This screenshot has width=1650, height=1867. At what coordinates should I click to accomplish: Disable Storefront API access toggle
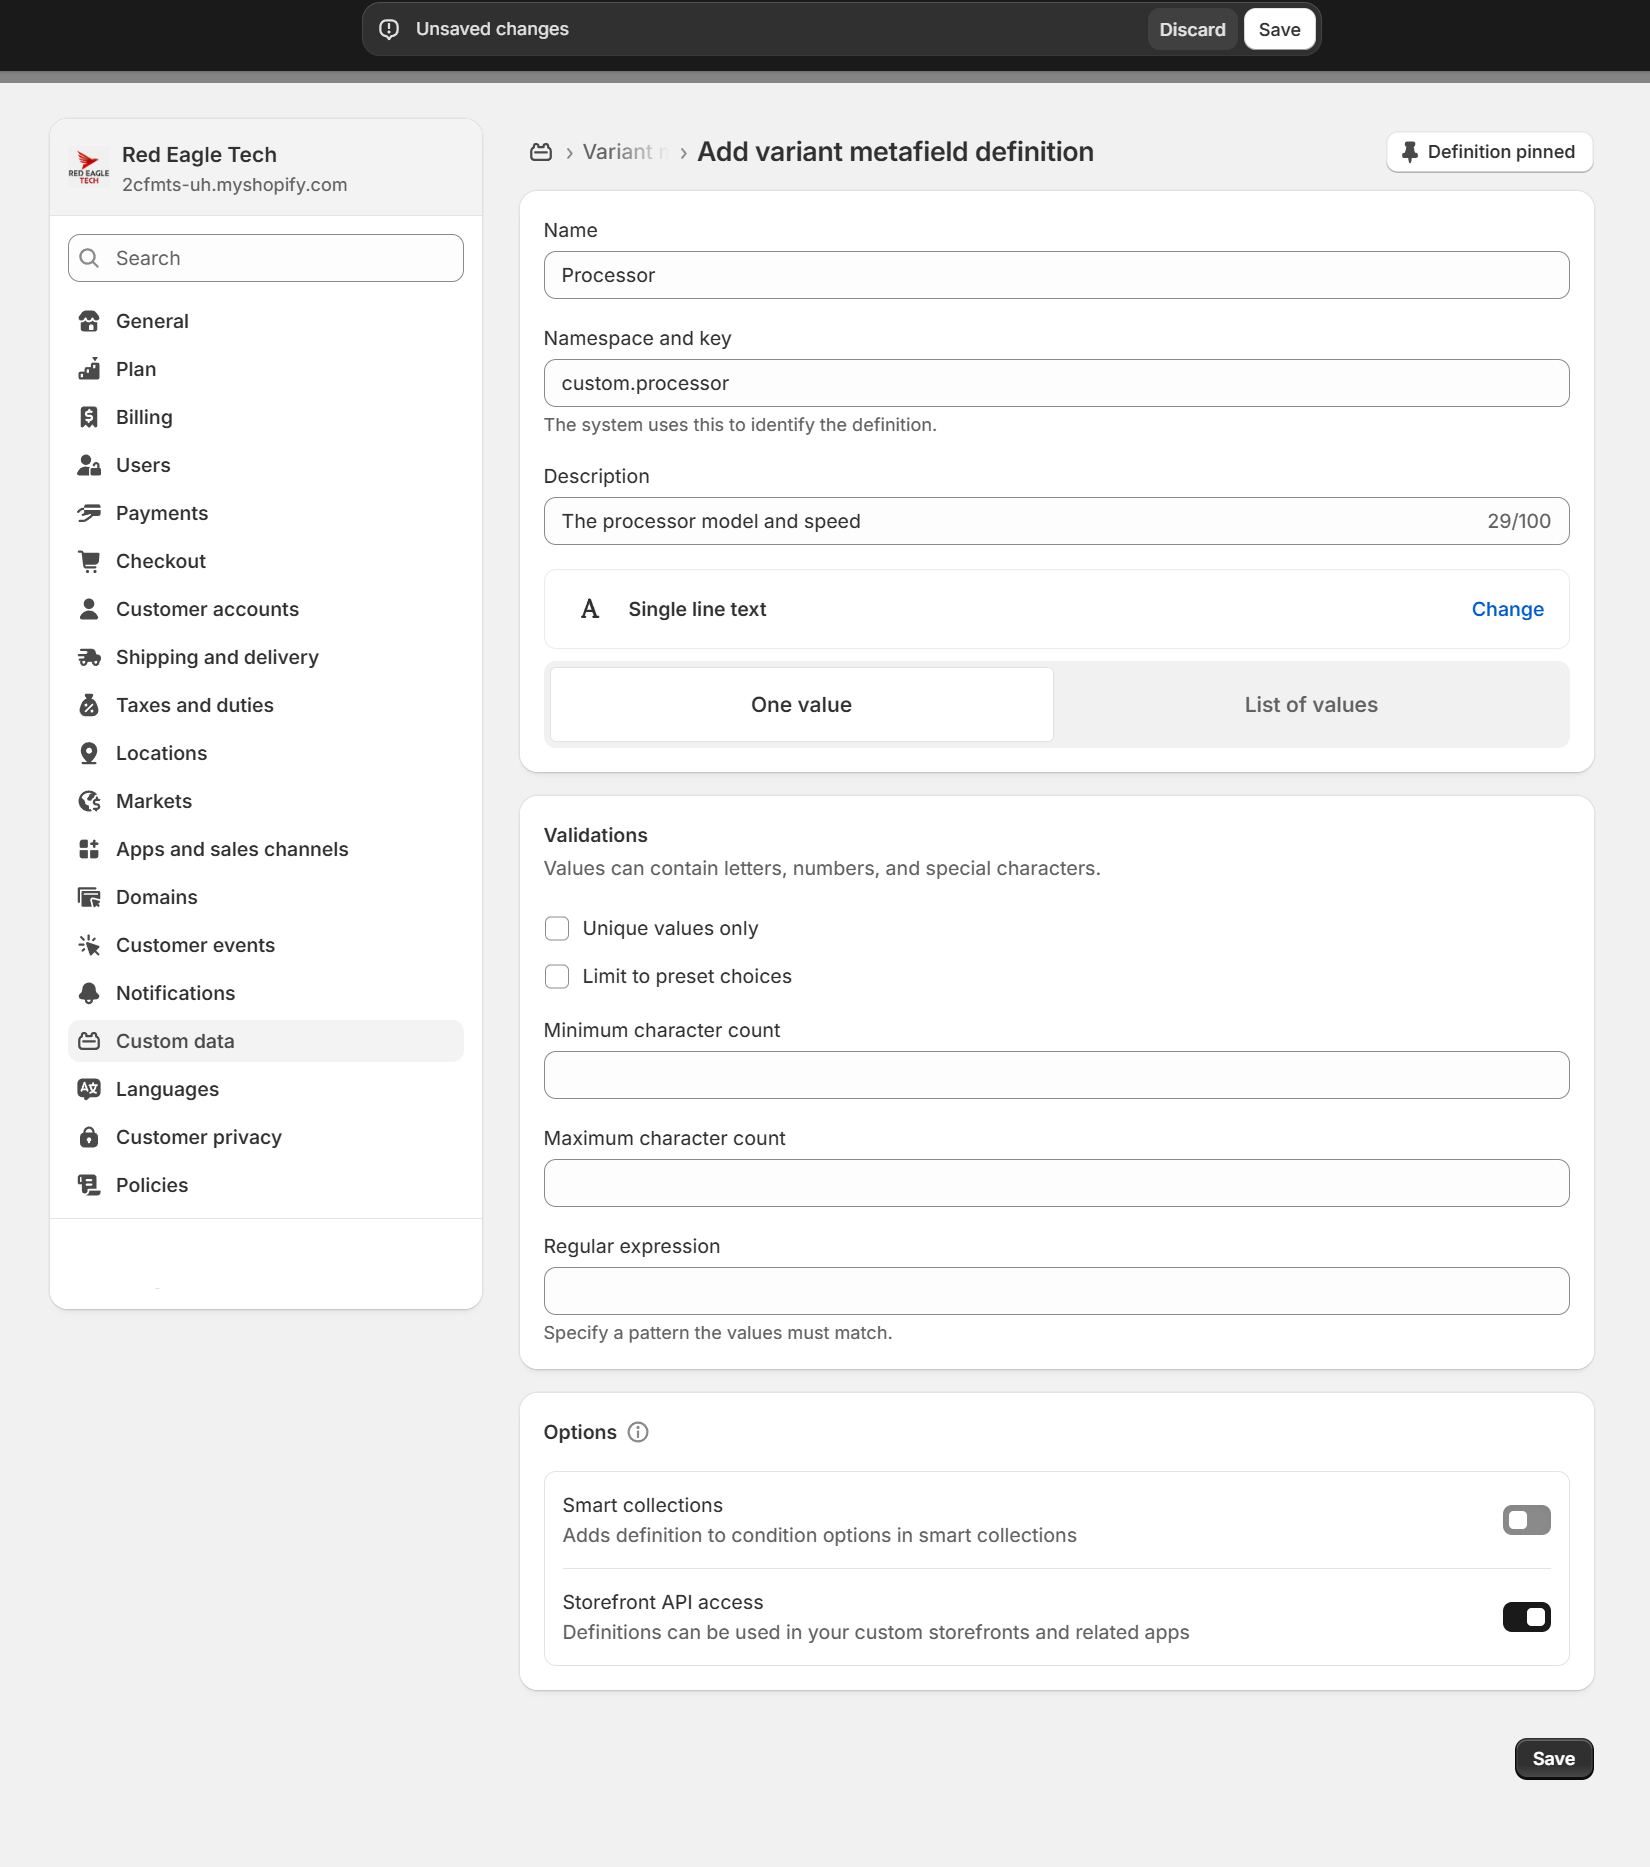pos(1526,1617)
